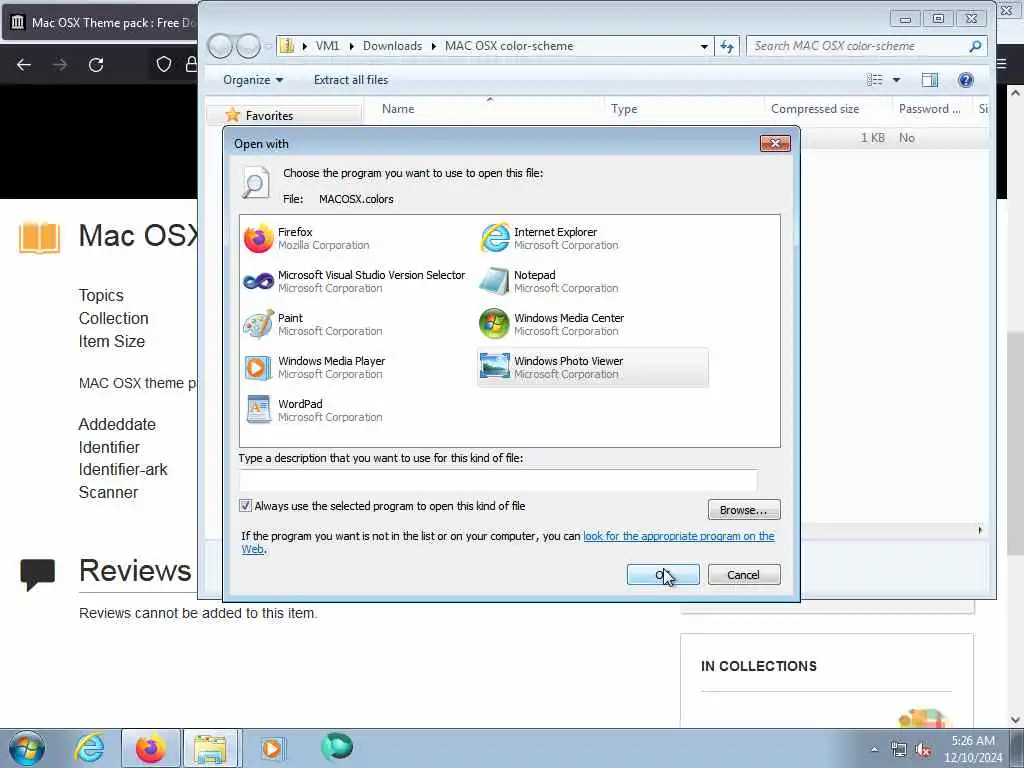Image resolution: width=1024 pixels, height=768 pixels.
Task: Switch to the Mac OSX Theme pack browser tab
Action: pos(101,23)
